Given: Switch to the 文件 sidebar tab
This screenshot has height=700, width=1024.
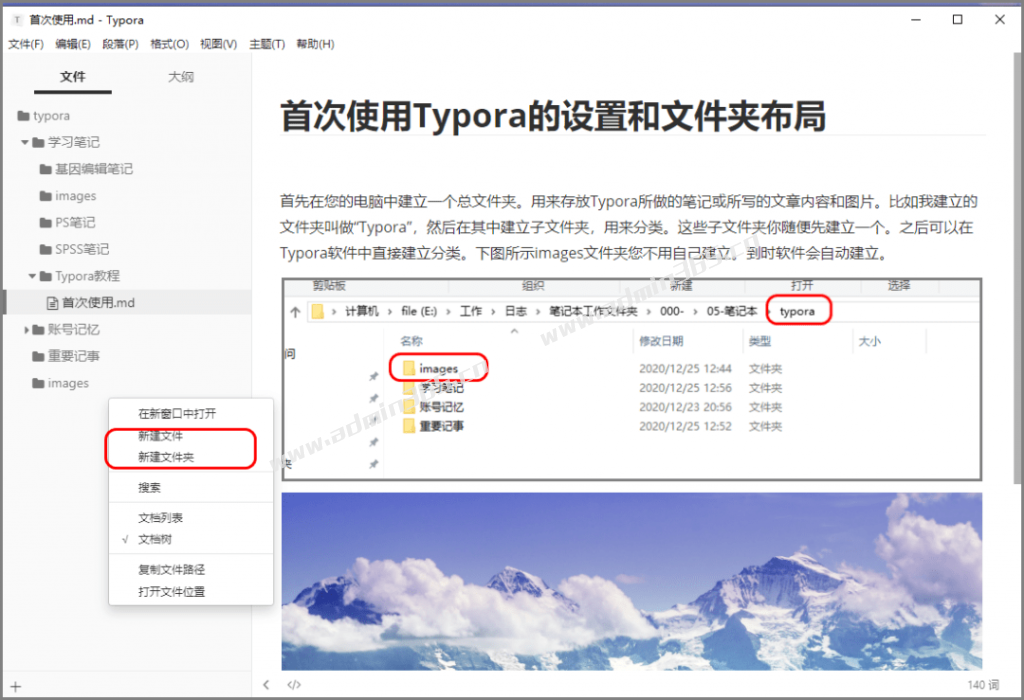Looking at the screenshot, I should click(72, 77).
